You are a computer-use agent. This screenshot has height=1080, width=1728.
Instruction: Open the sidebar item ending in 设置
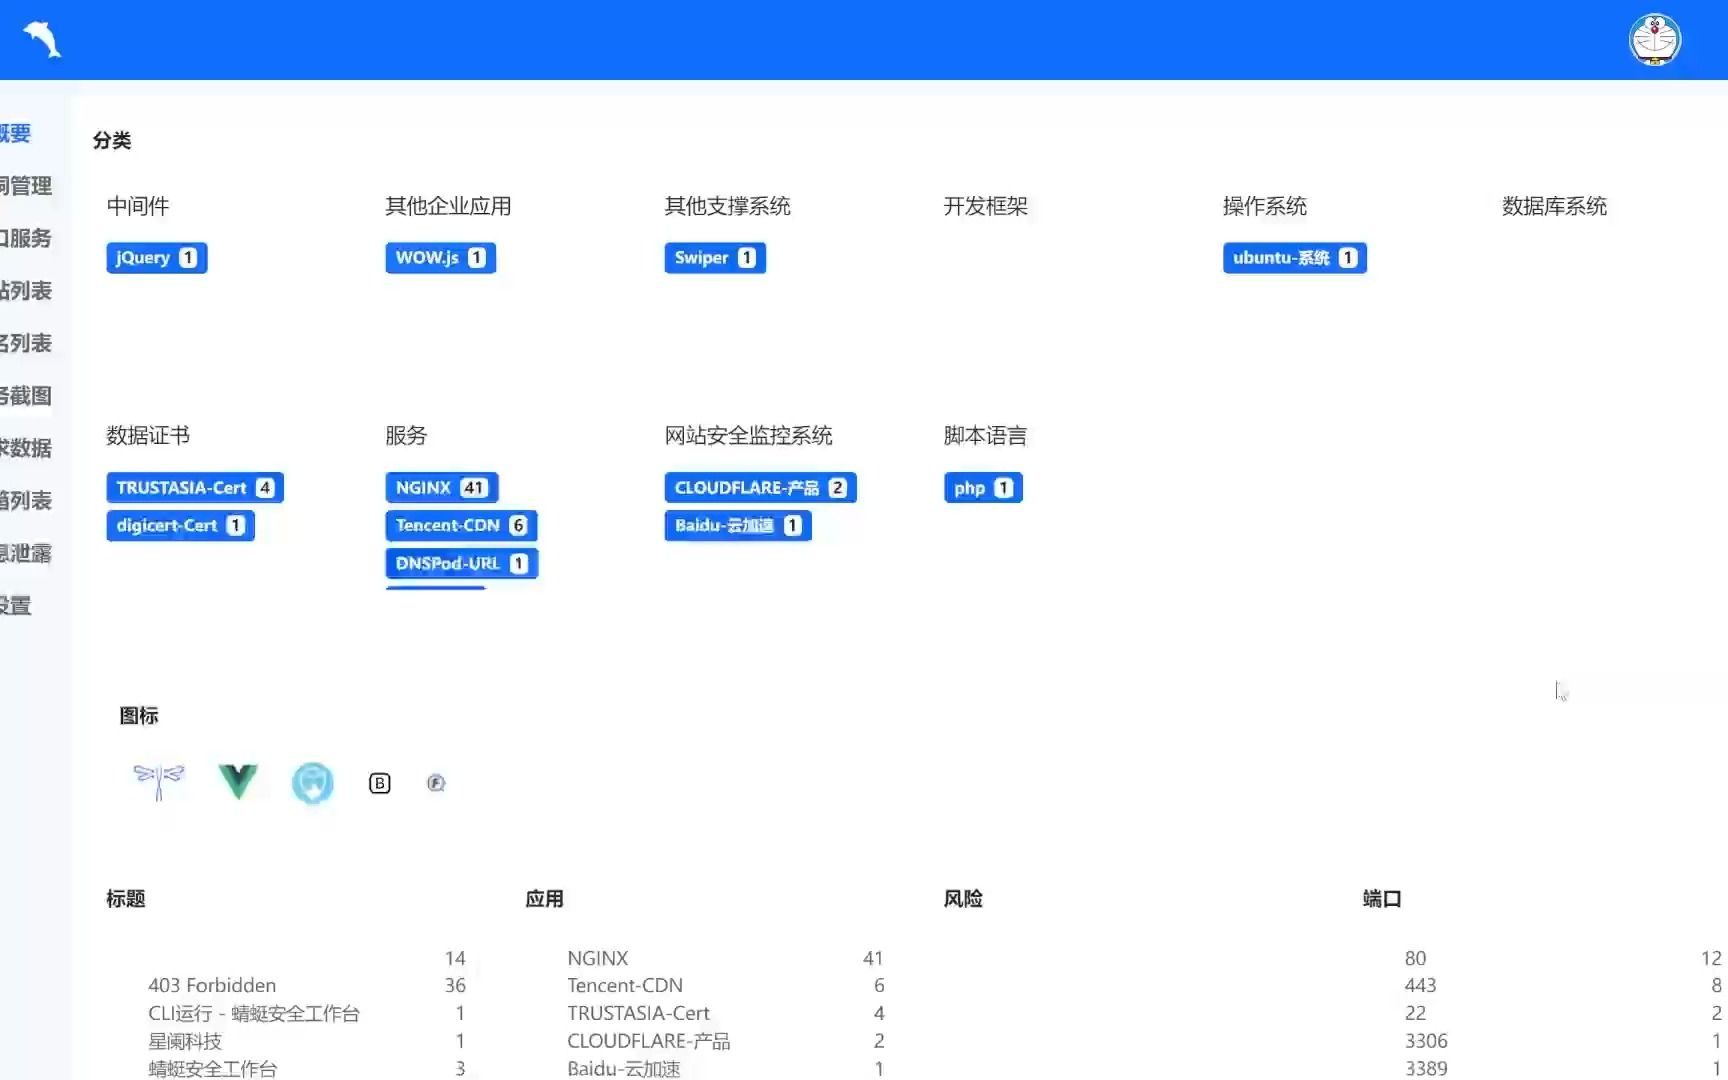tap(16, 606)
